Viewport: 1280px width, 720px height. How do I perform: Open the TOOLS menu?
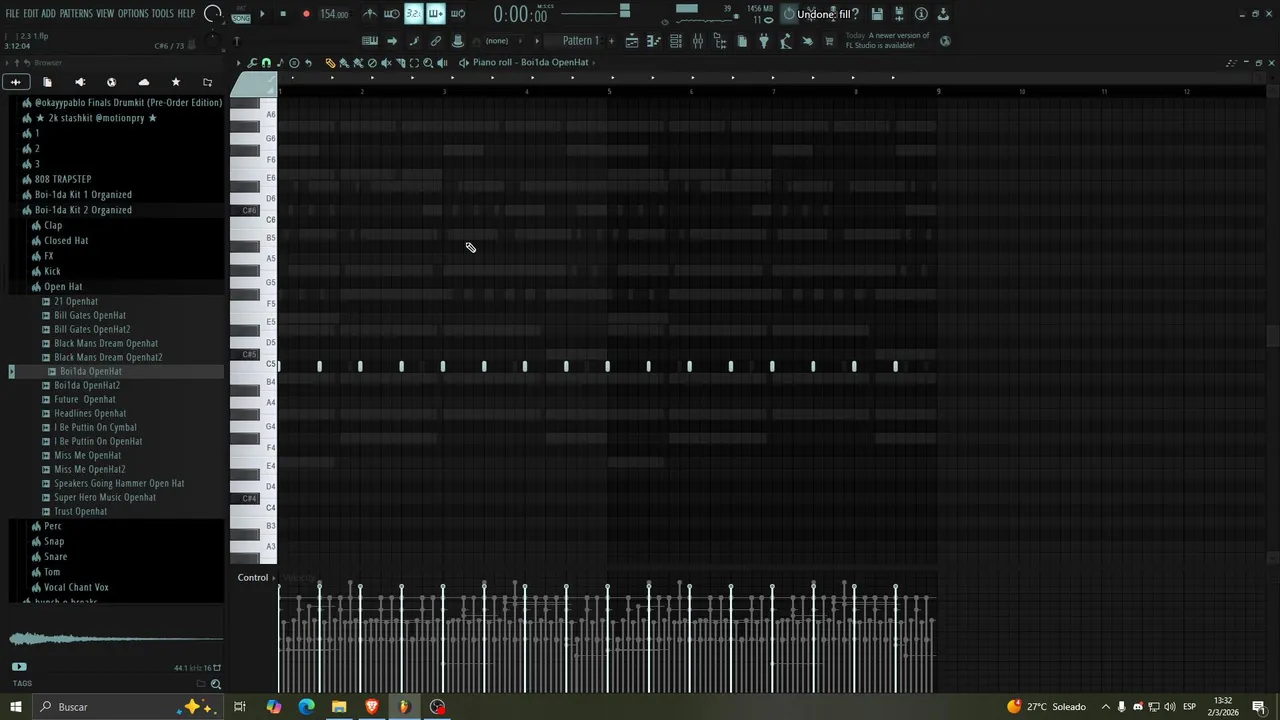point(162,14)
